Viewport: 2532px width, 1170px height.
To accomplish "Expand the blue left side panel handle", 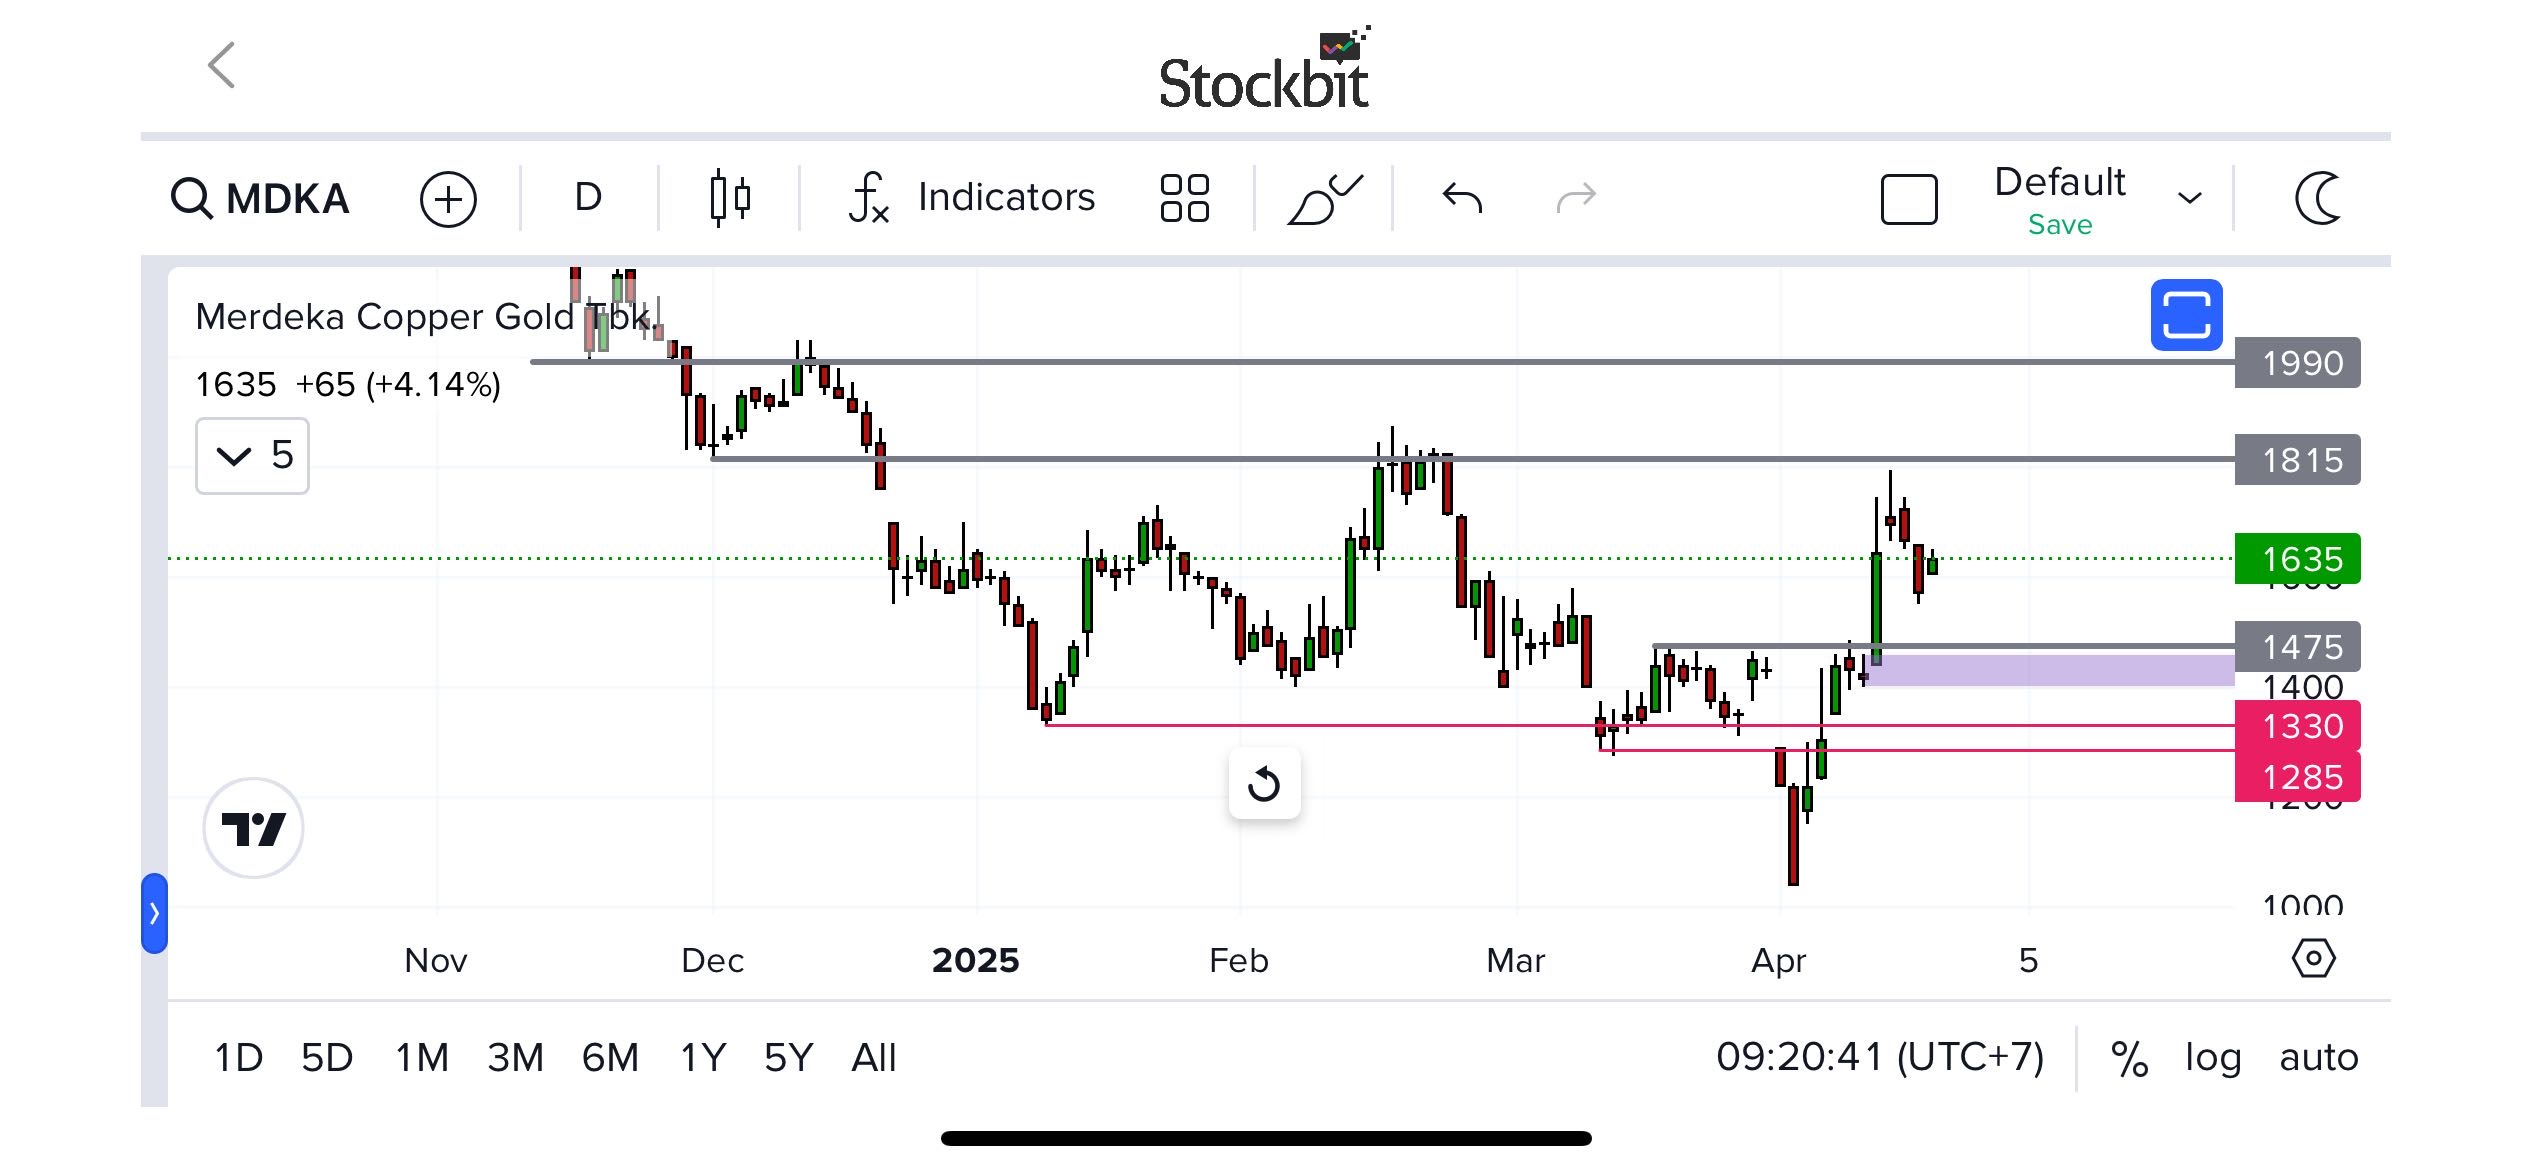I will coord(154,913).
